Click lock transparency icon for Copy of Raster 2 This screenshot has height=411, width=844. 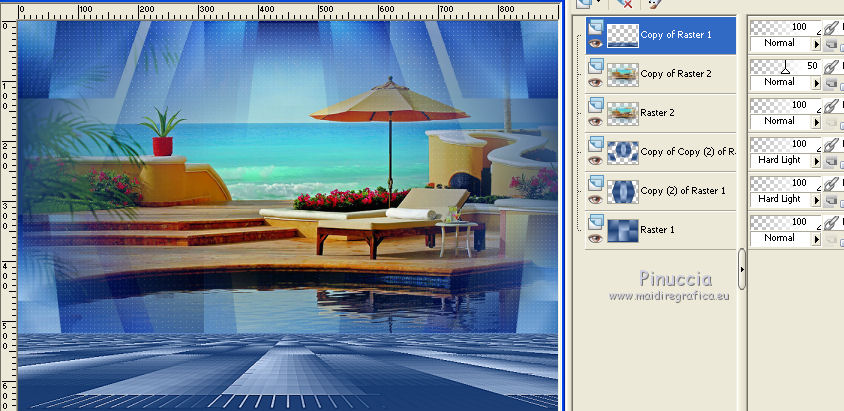(x=831, y=84)
